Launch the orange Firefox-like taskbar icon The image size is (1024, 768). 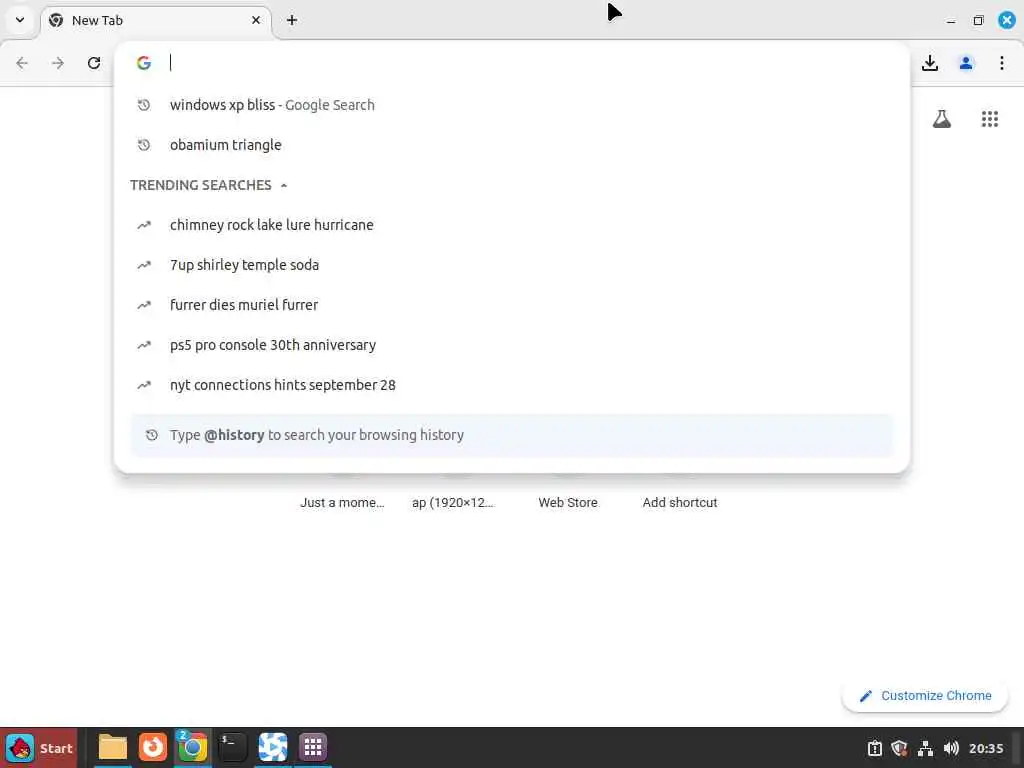coord(153,747)
